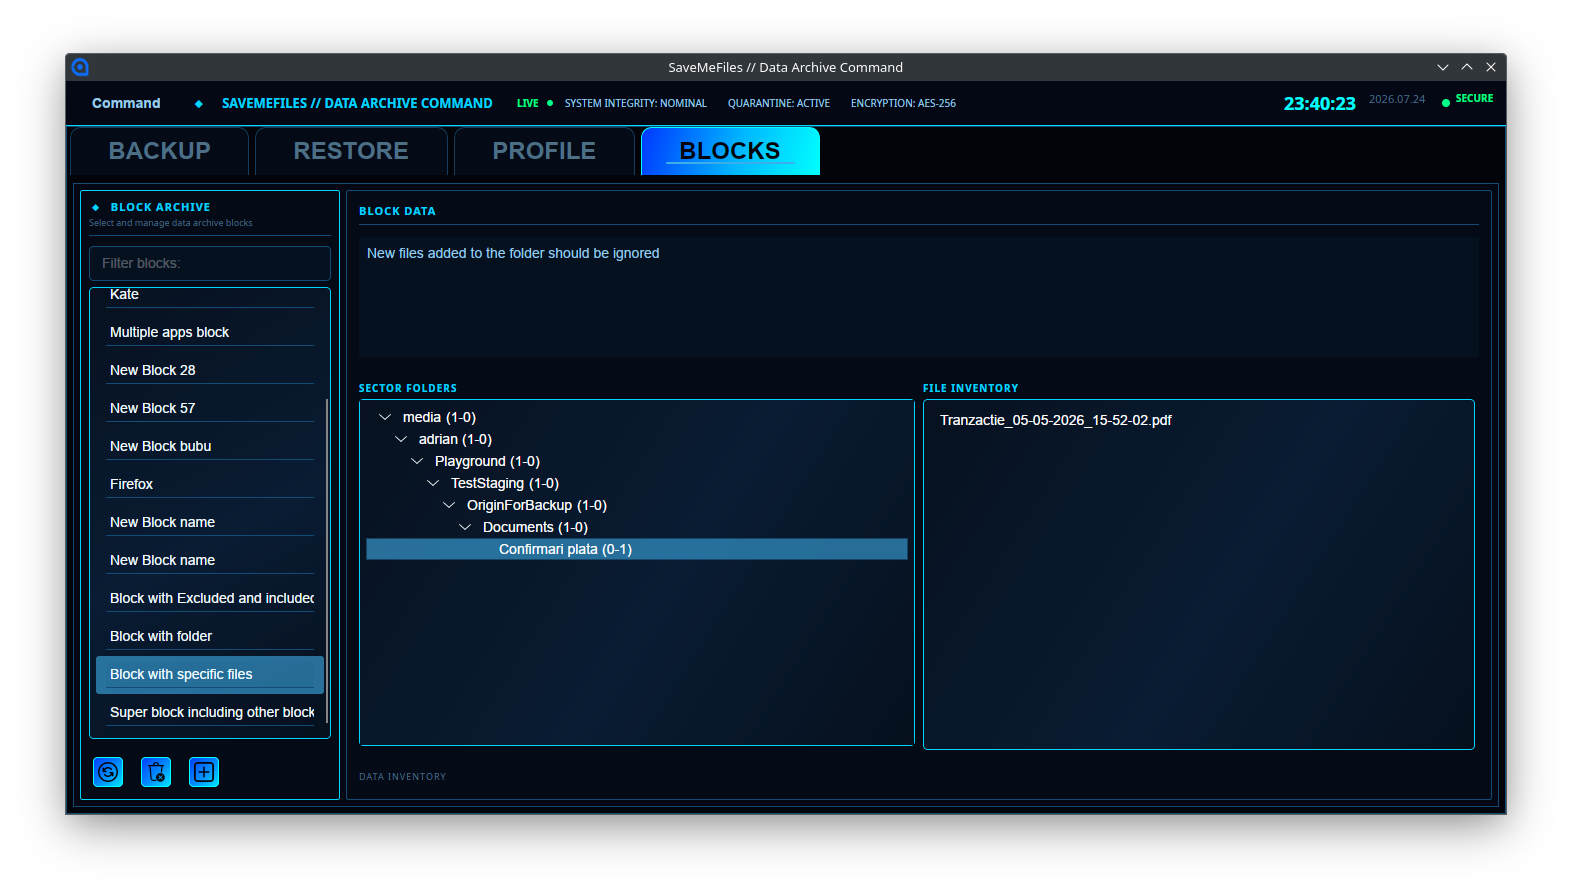Screen dimensions: 1573x893
Task: Maximize the SaveMeFiles window
Action: click(x=1467, y=67)
